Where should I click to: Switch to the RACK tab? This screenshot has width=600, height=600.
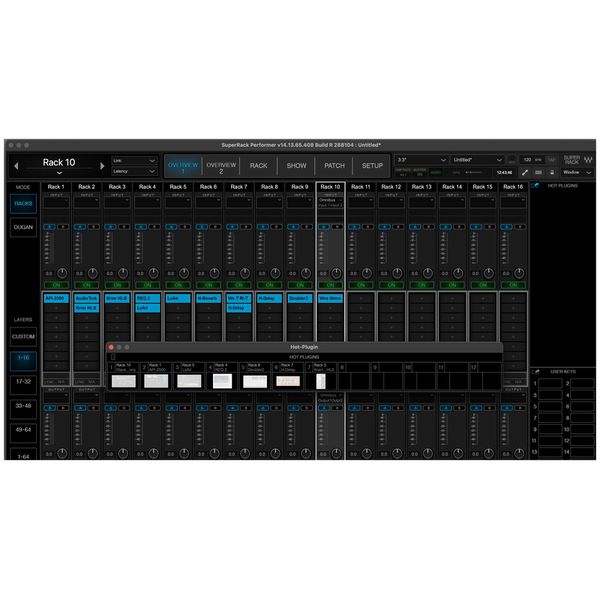coord(259,166)
